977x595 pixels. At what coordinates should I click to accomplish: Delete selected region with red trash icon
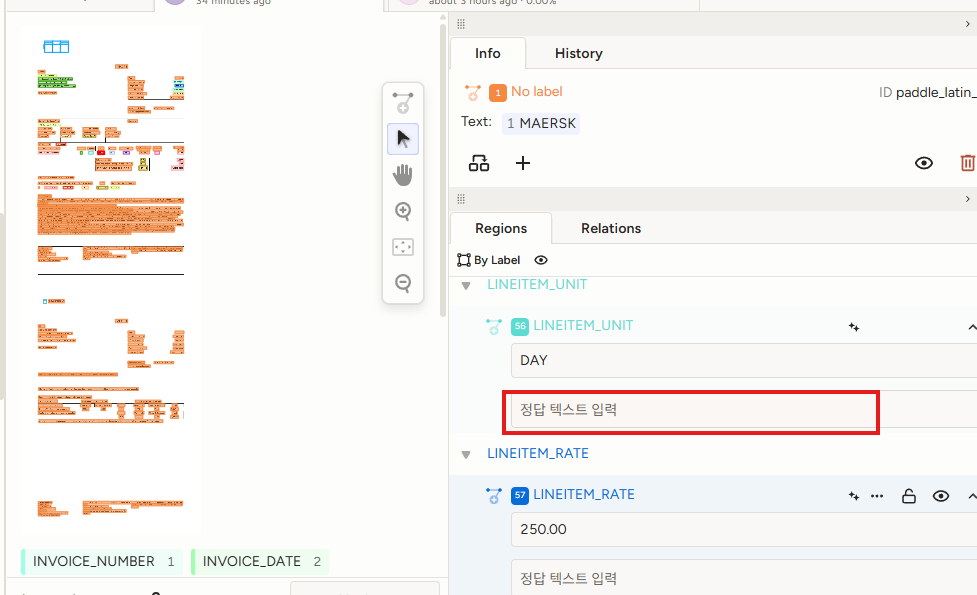(x=967, y=162)
